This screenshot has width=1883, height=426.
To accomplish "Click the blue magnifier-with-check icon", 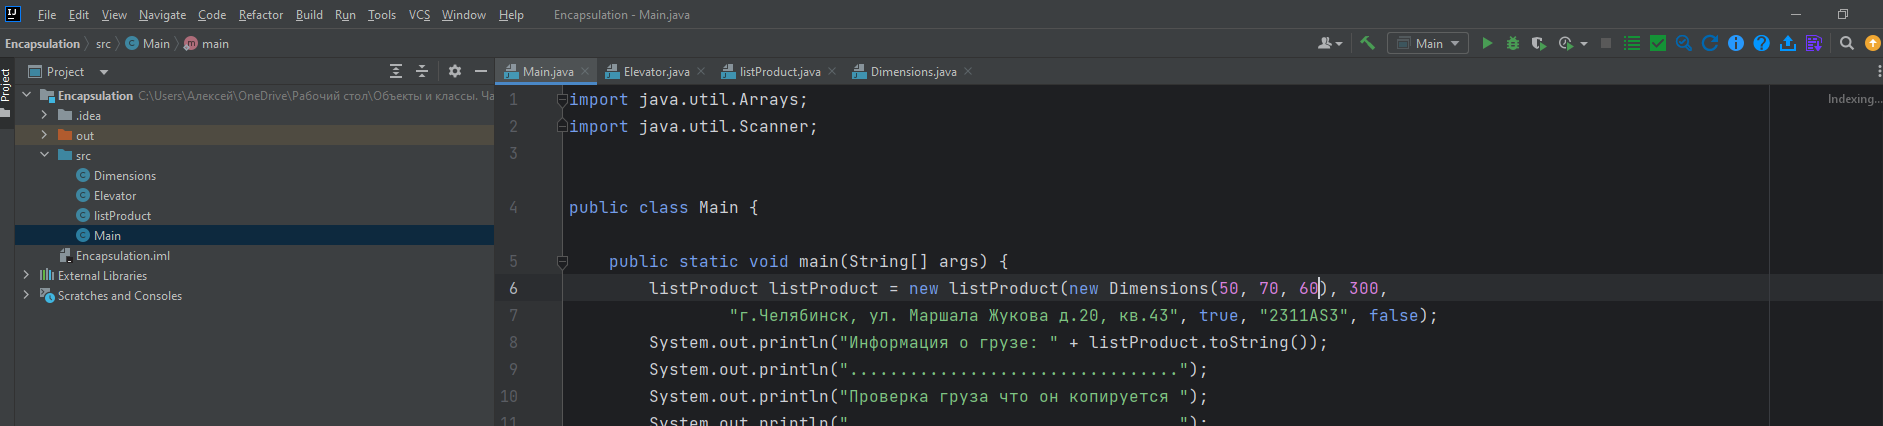I will coord(1684,43).
